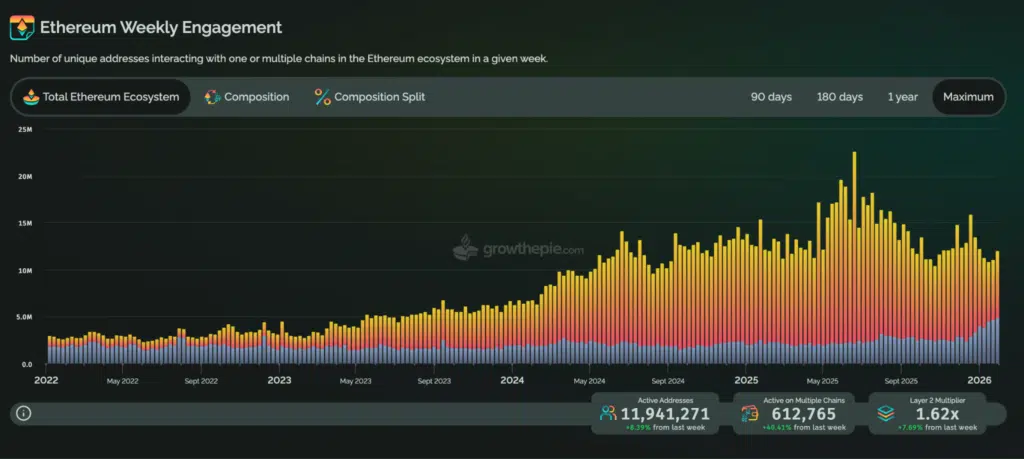The height and width of the screenshot is (459, 1024).
Task: Click the growthepie.com watermark
Action: point(518,248)
